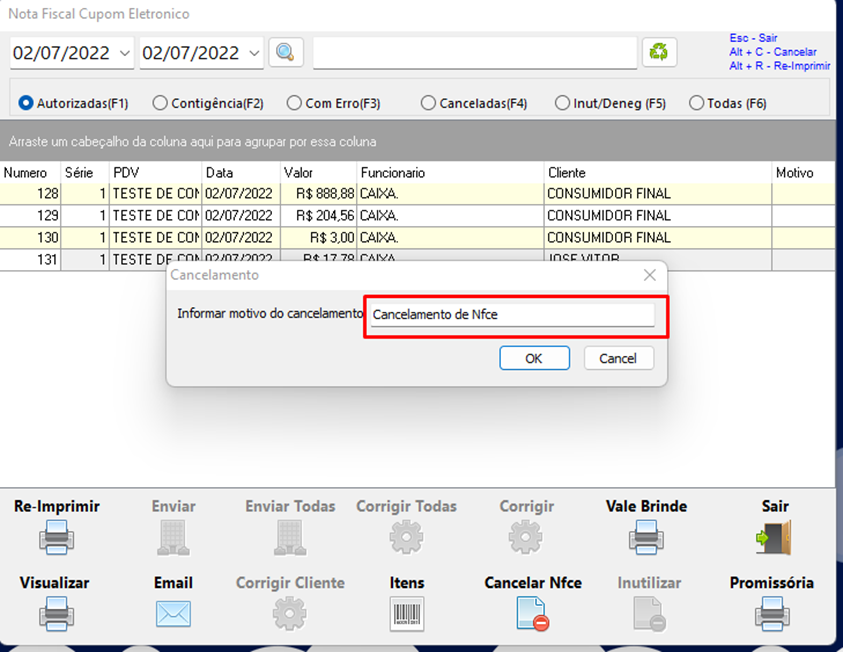Click the Motivo column header

click(x=804, y=173)
